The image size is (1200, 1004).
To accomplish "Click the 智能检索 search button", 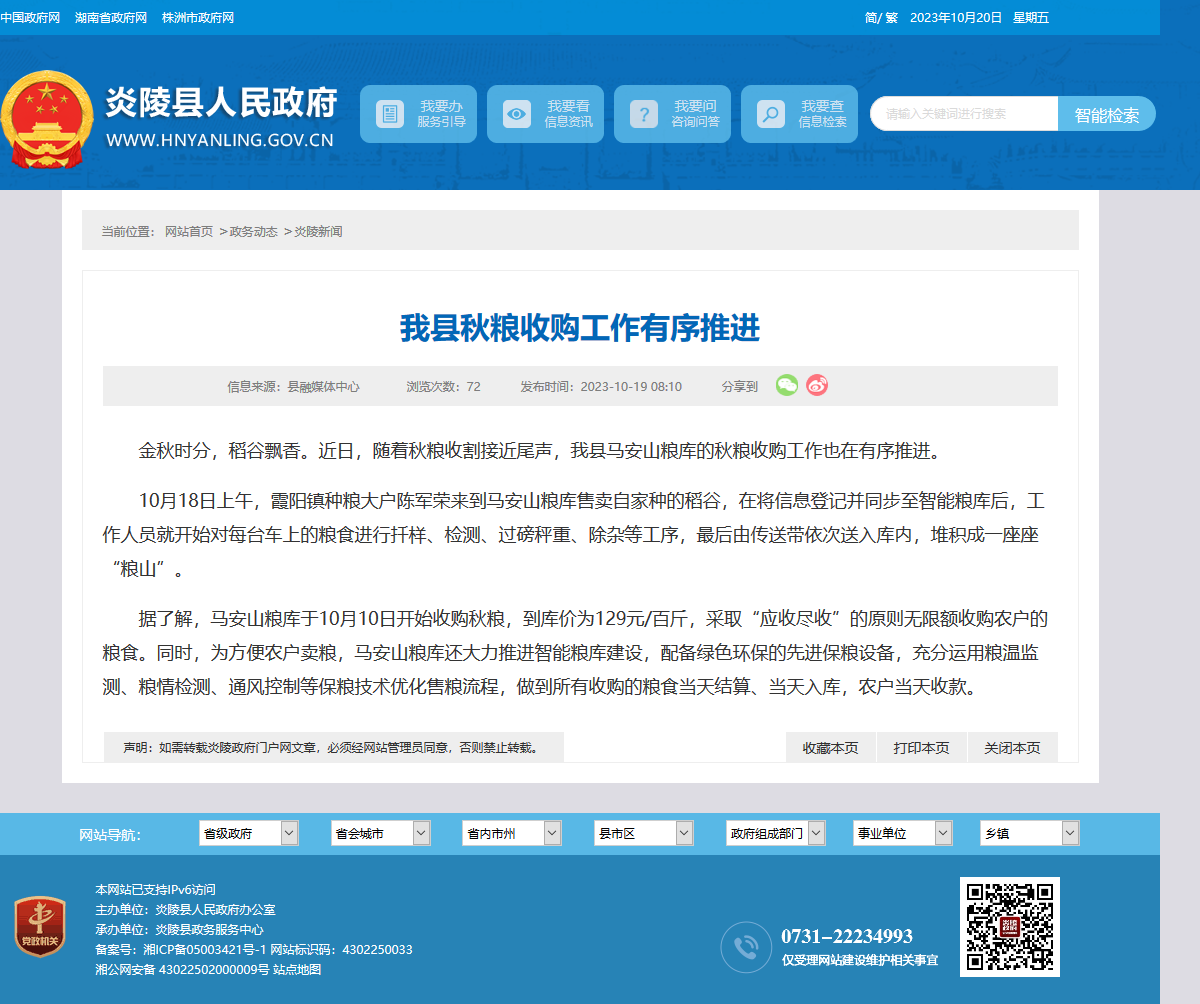I will [x=1107, y=114].
